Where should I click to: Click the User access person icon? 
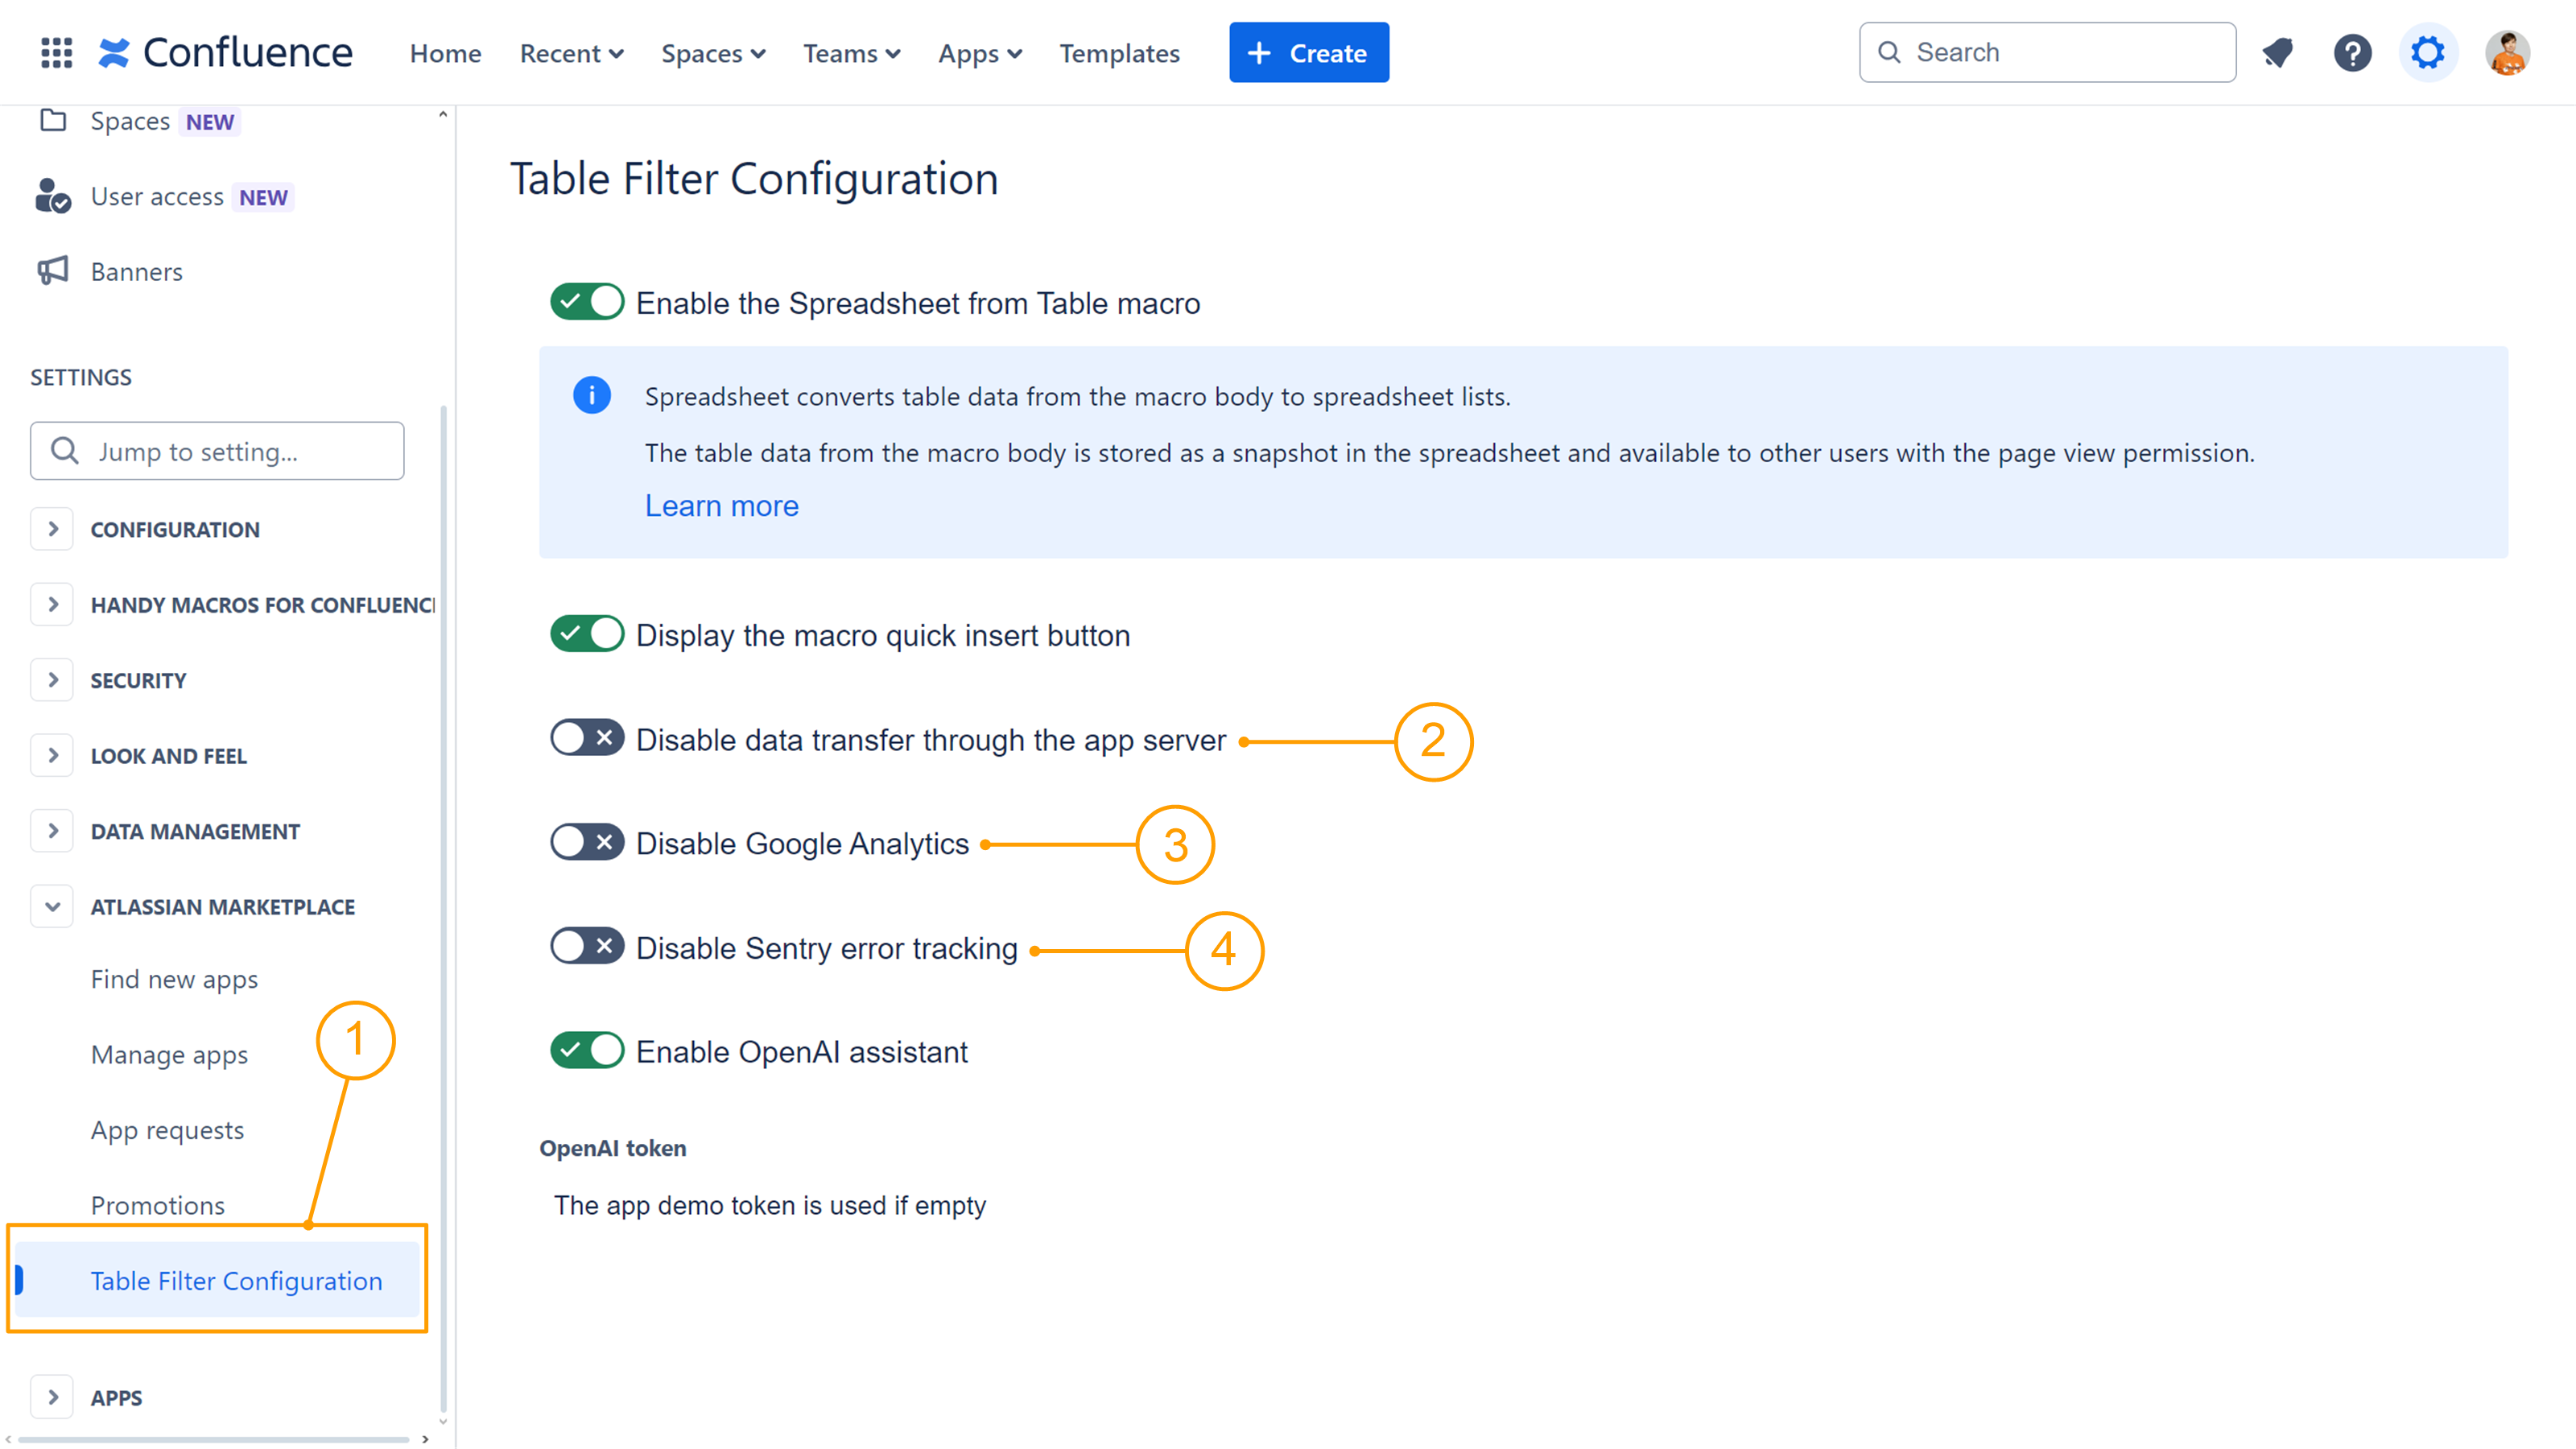[x=52, y=196]
